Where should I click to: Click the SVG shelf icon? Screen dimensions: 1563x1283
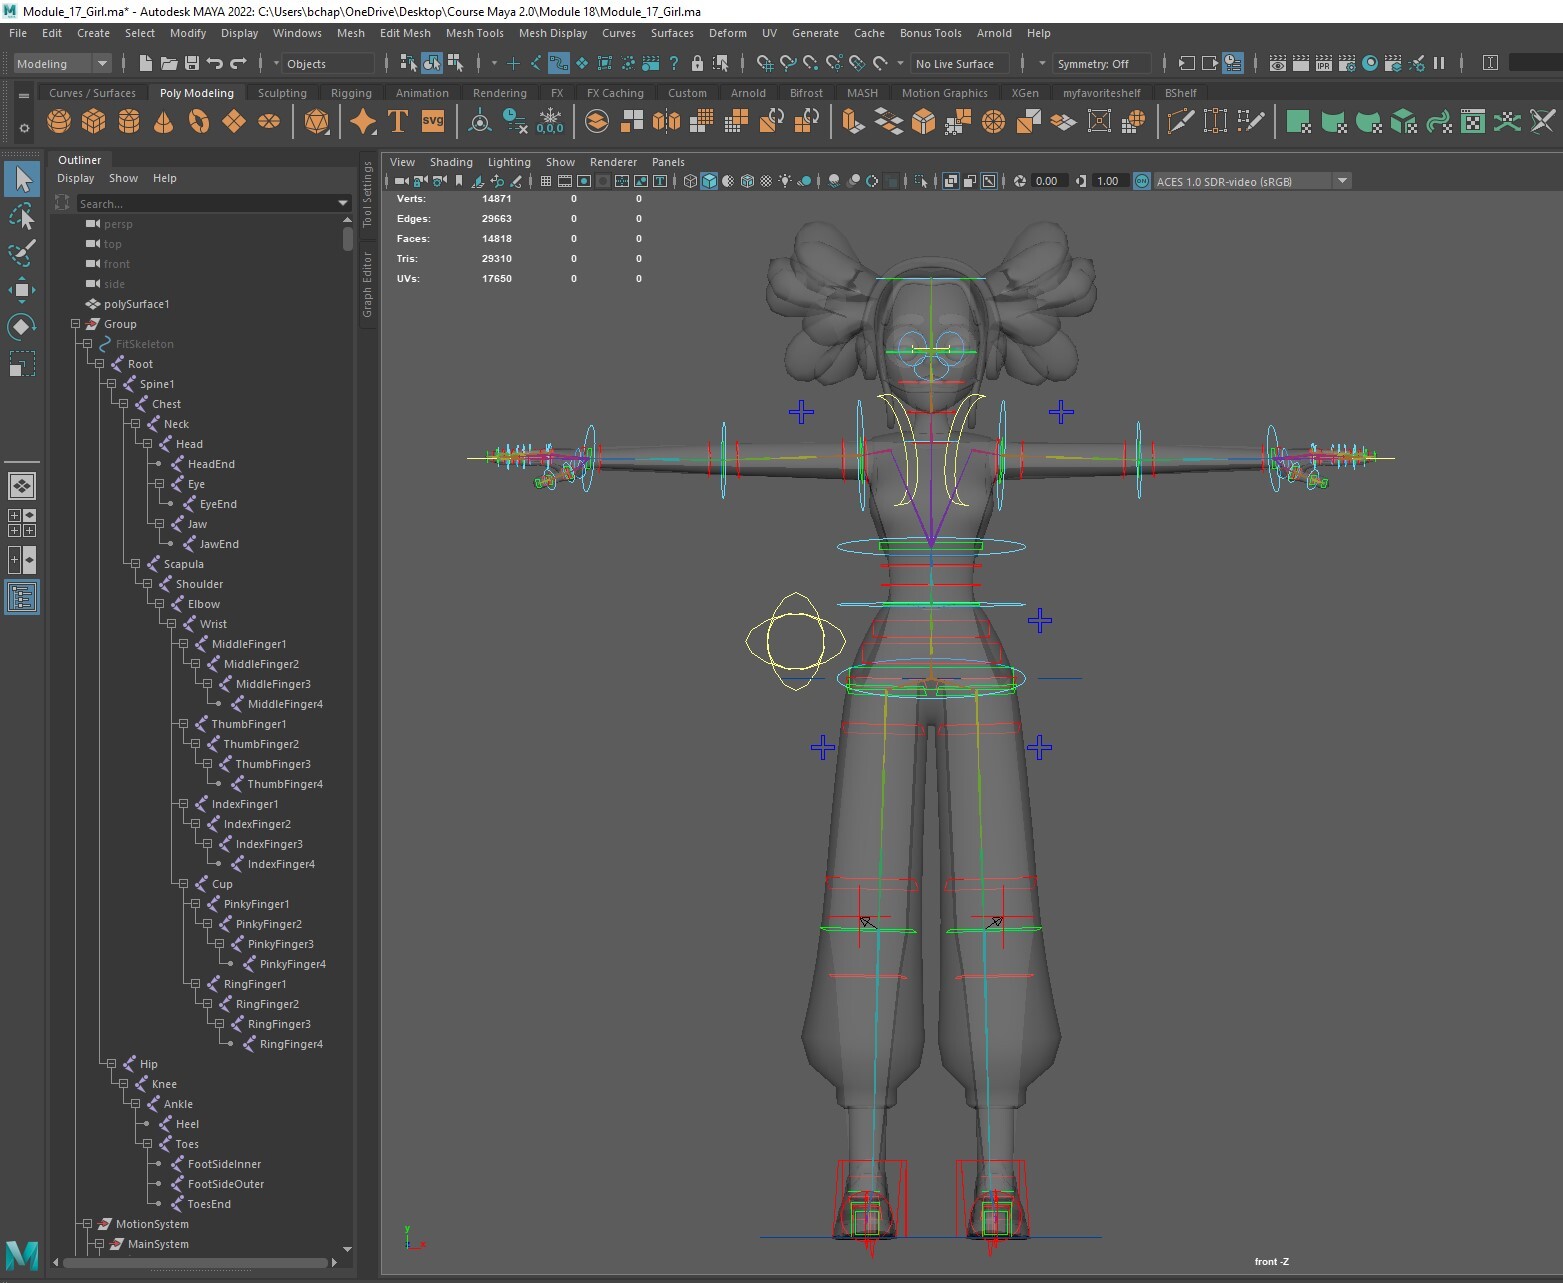coord(432,121)
